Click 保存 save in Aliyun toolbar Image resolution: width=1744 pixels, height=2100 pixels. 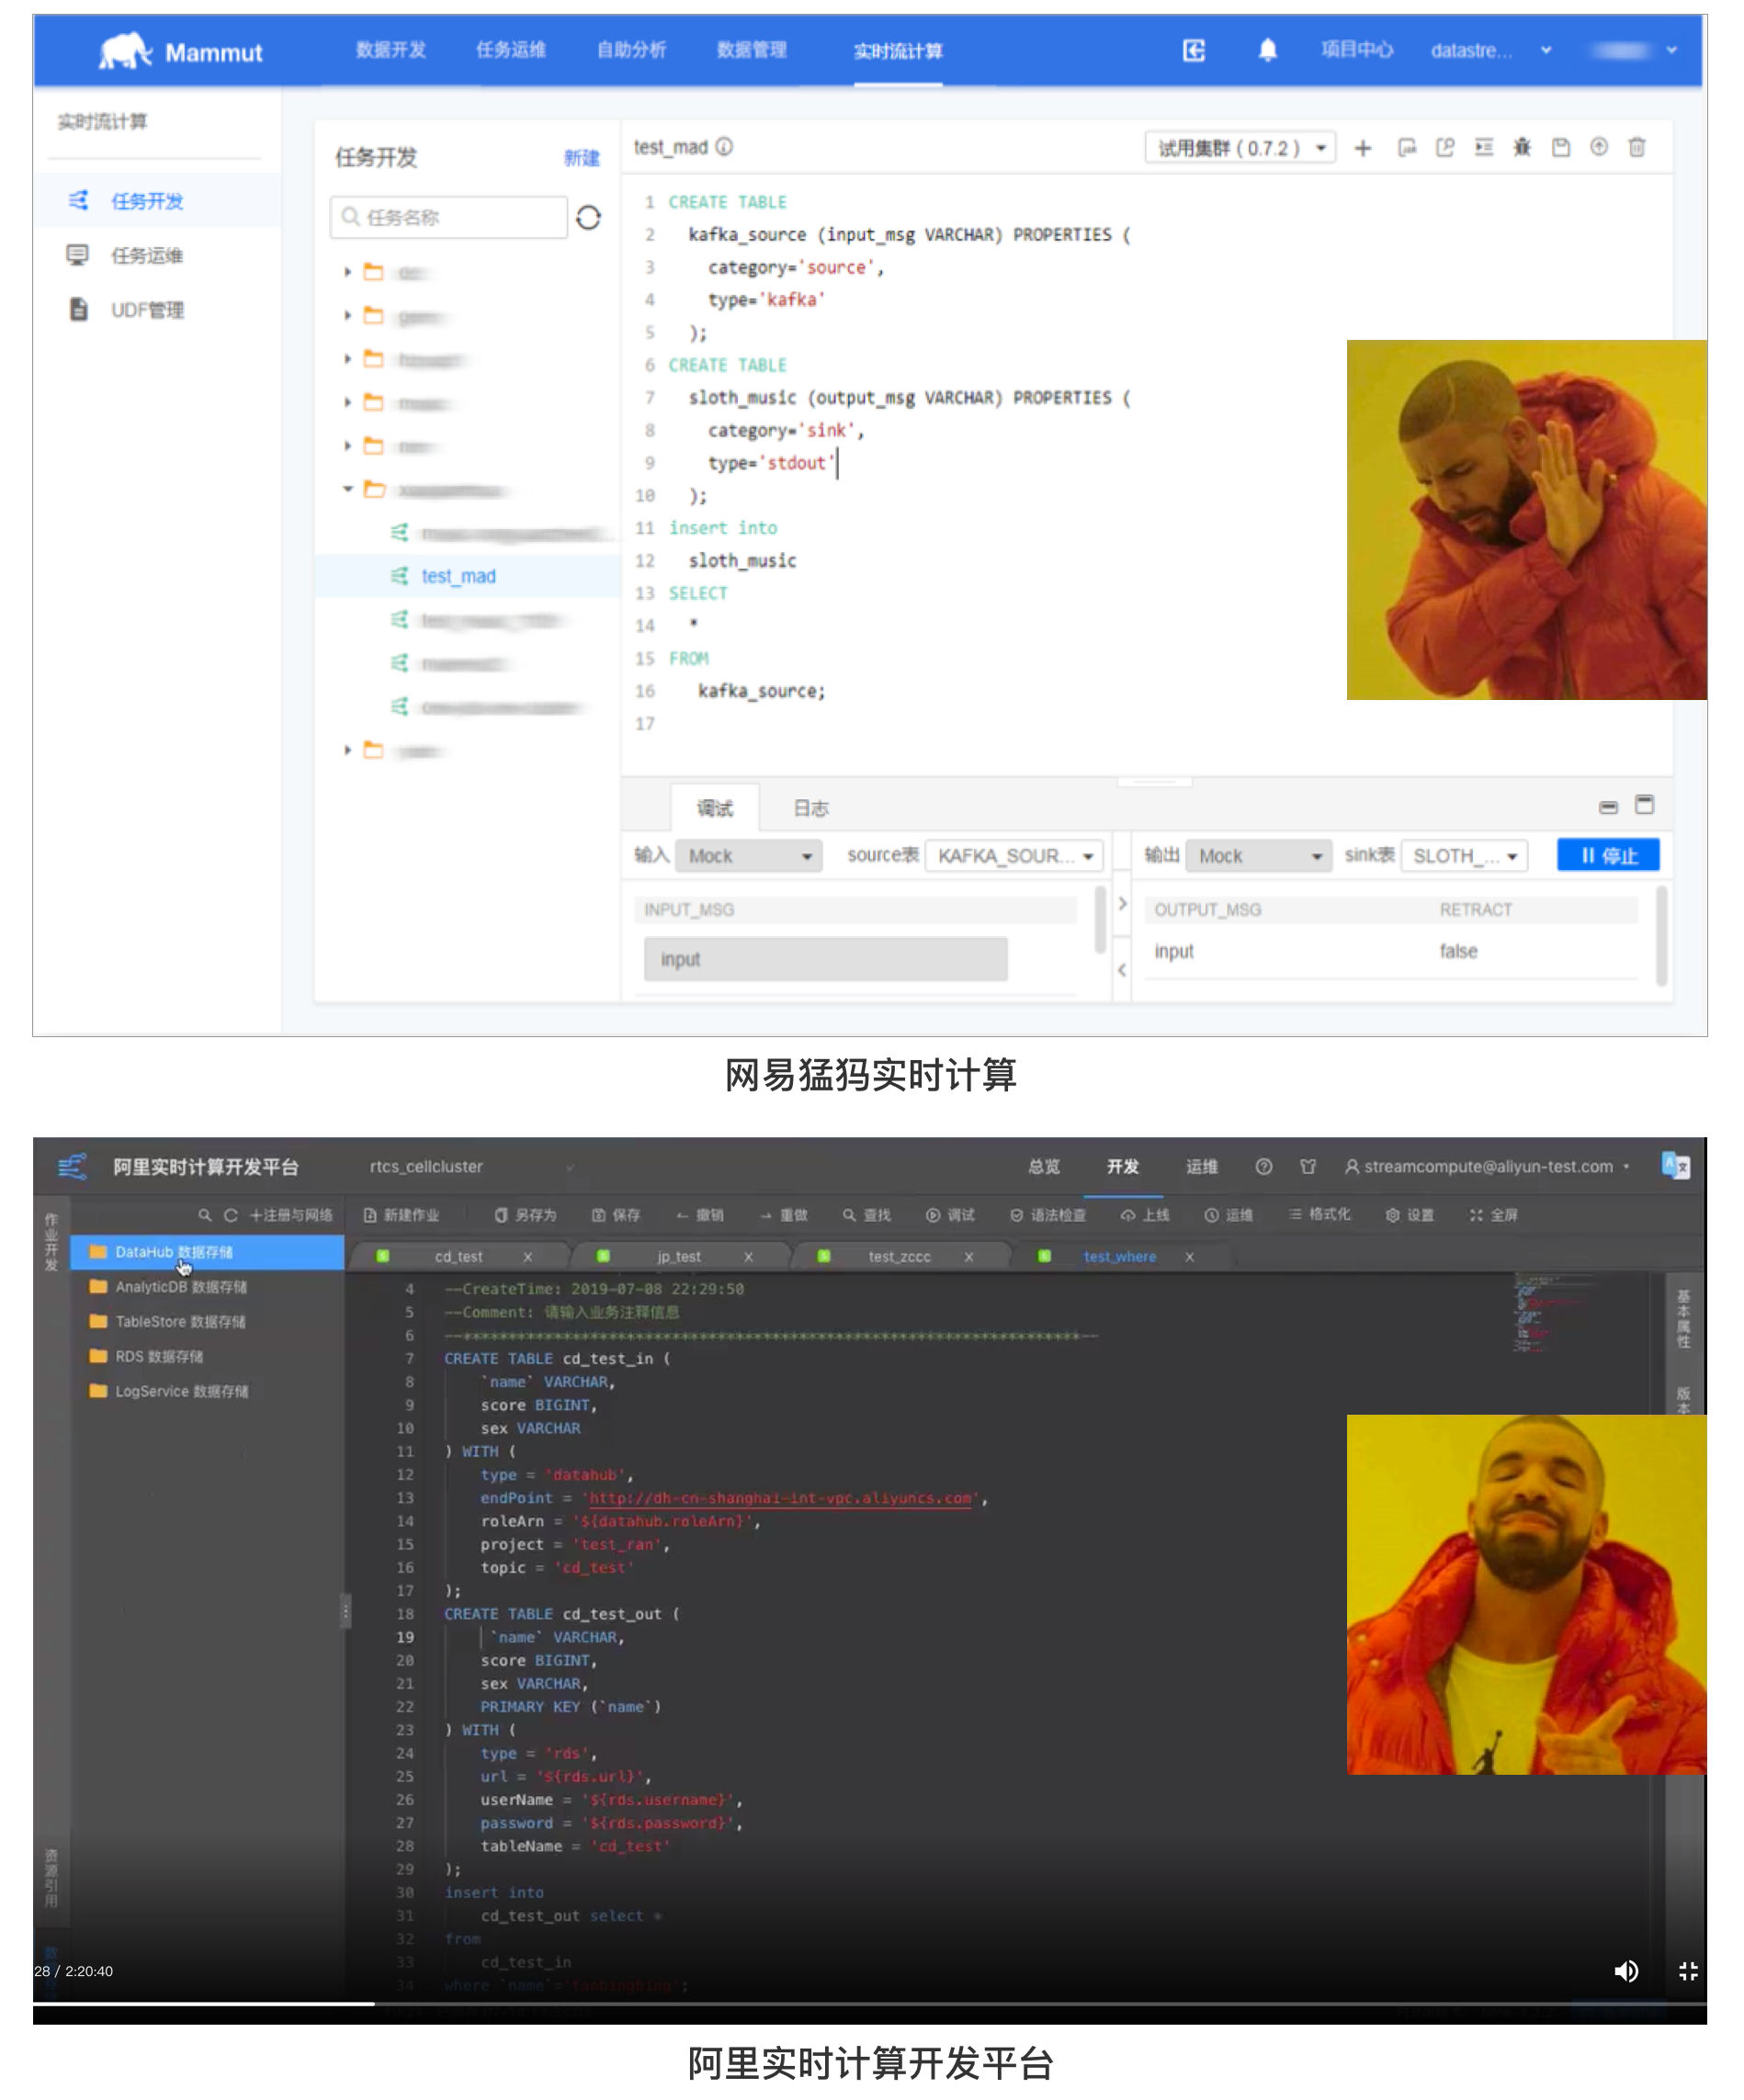[x=616, y=1215]
